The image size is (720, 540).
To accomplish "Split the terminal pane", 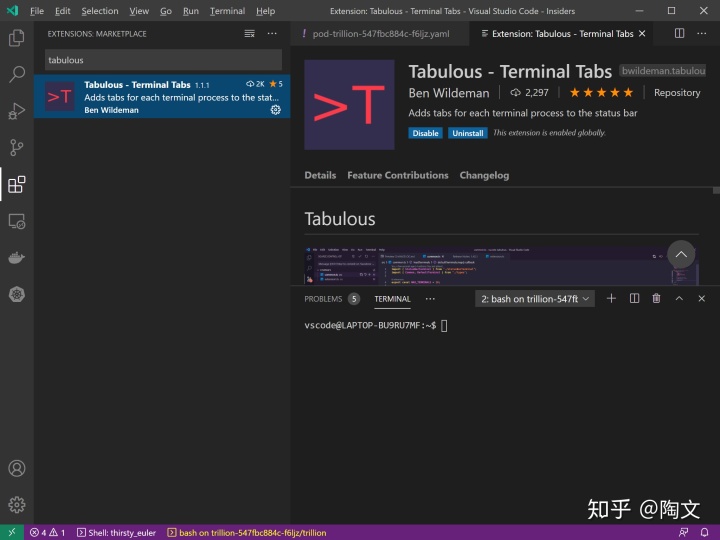I will 634,299.
